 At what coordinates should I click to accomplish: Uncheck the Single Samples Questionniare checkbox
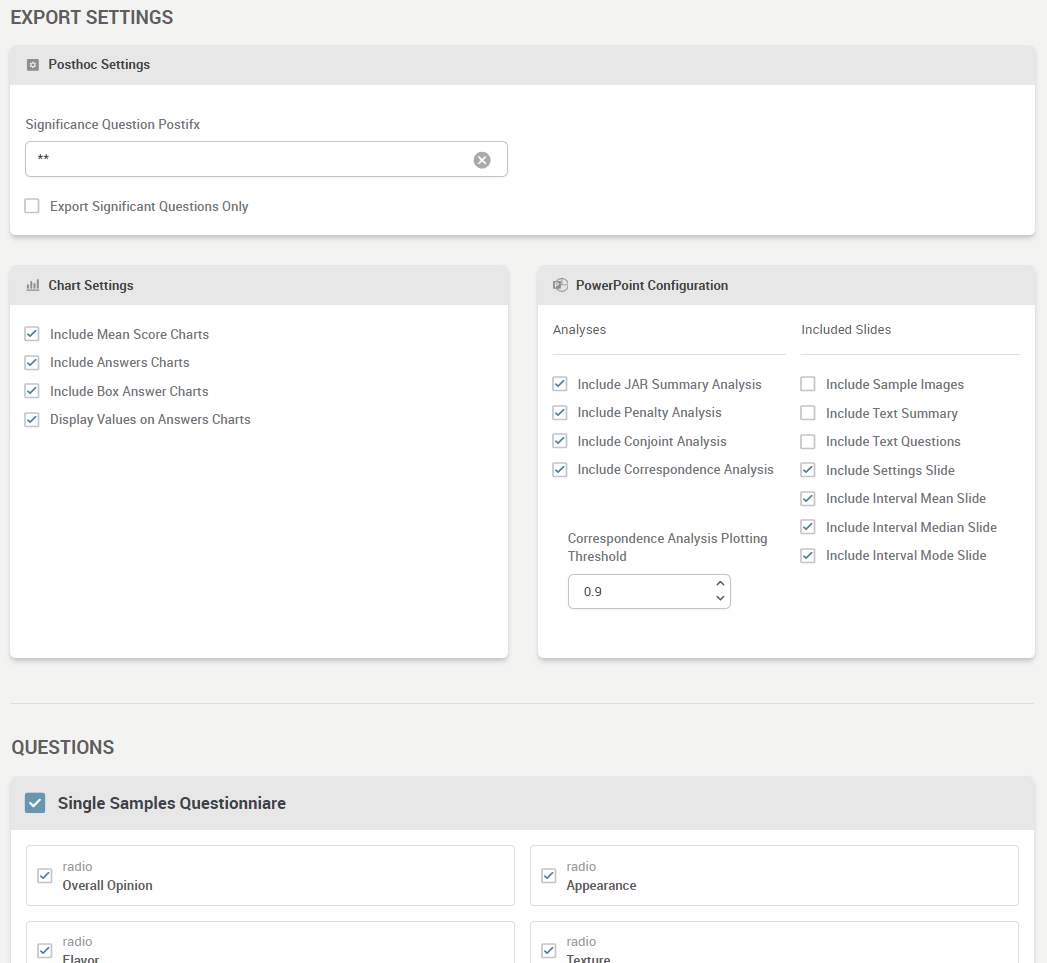coord(35,803)
